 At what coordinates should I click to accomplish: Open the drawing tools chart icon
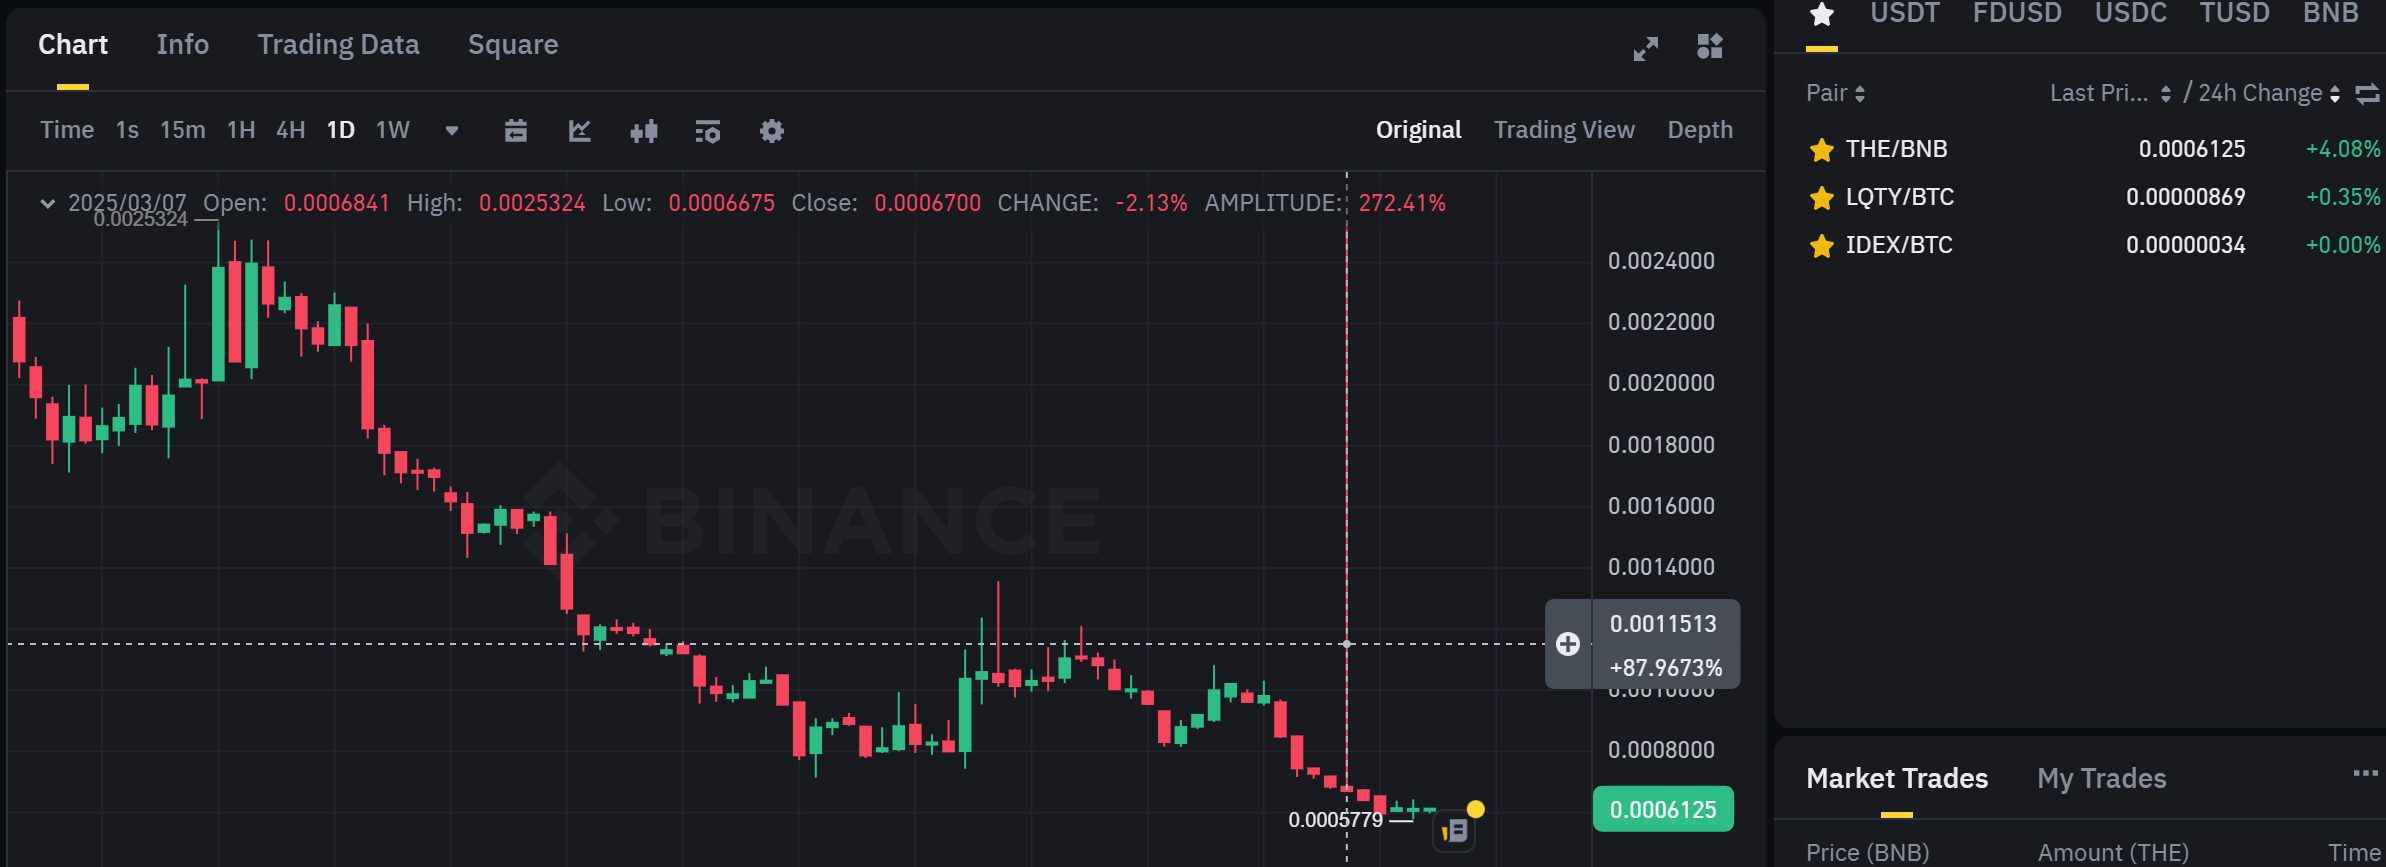(x=580, y=131)
